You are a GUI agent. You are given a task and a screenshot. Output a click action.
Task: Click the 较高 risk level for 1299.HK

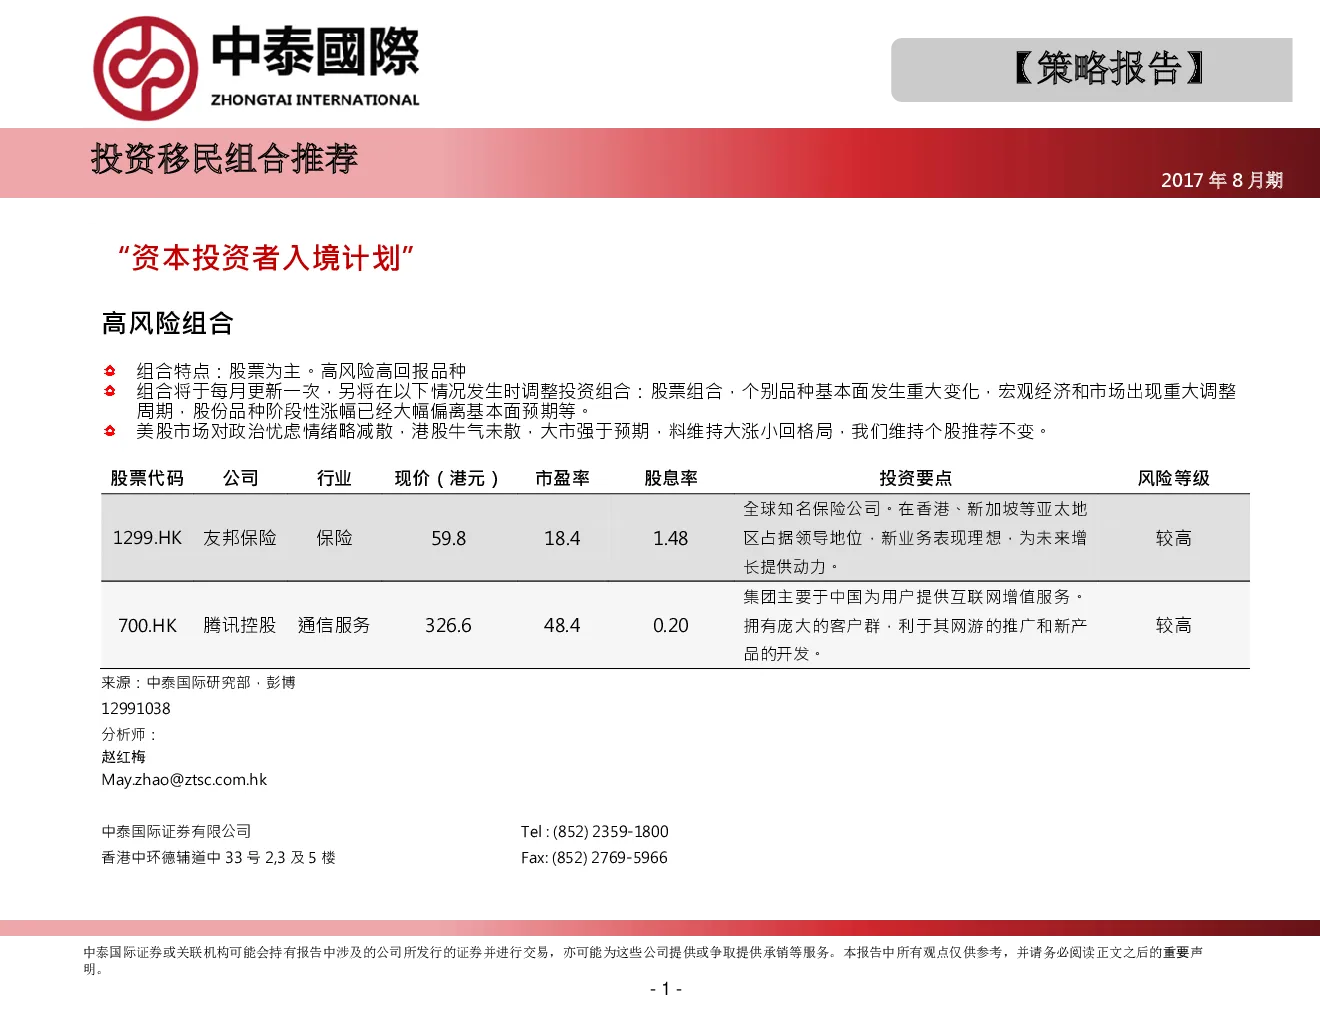1173,538
